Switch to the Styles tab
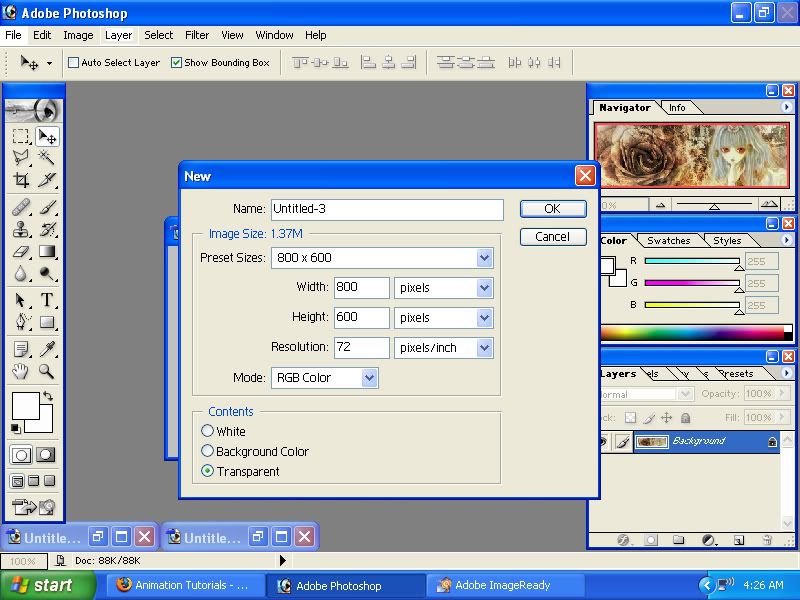Viewport: 800px width, 600px height. pyautogui.click(x=727, y=241)
